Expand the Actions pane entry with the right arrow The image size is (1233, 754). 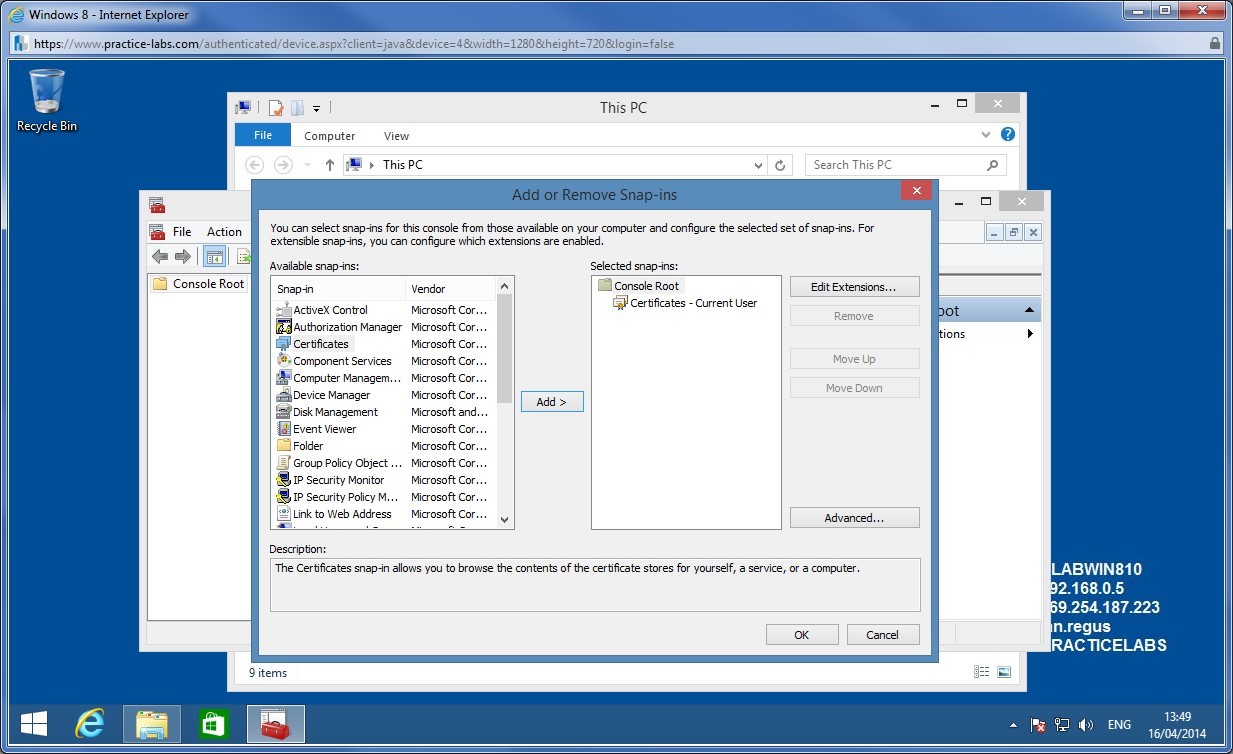(x=1028, y=334)
